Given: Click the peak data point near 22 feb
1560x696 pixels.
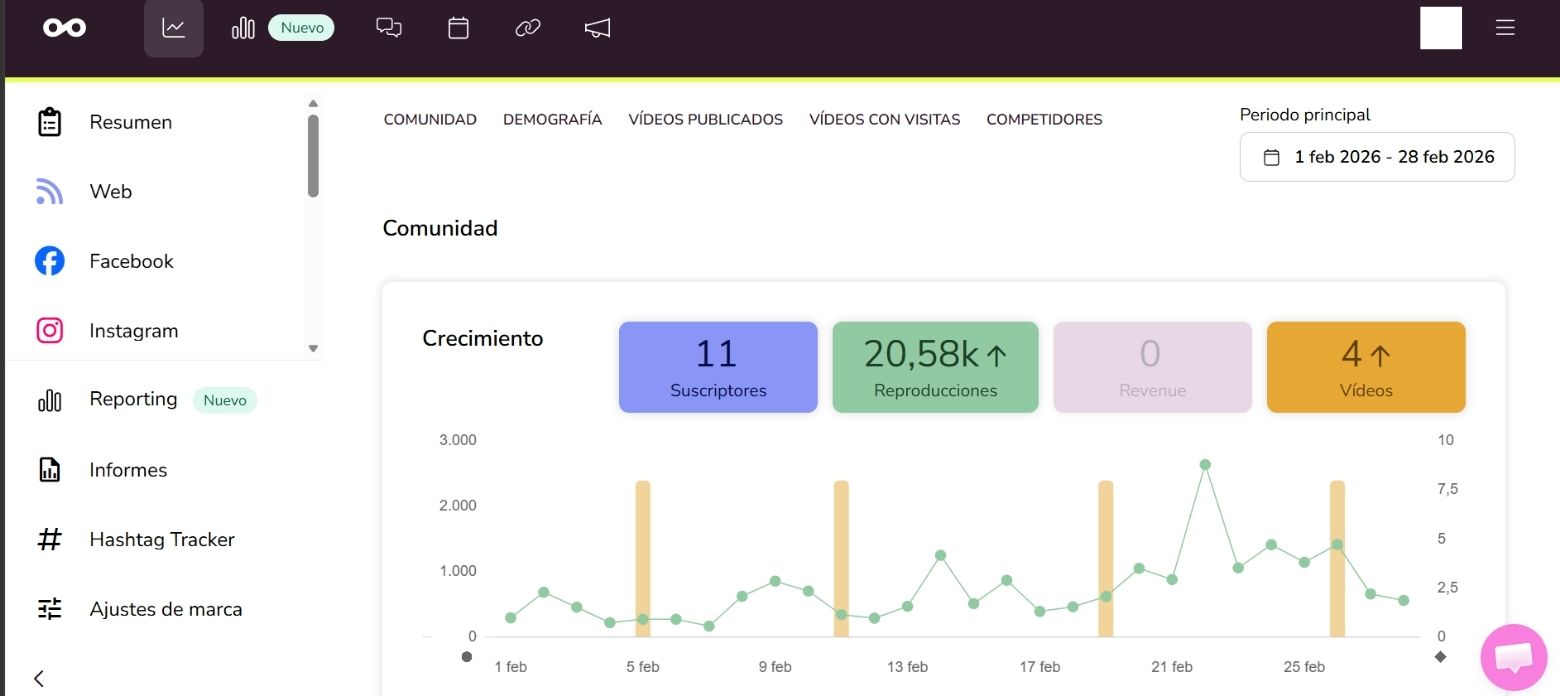Looking at the screenshot, I should (x=1205, y=465).
